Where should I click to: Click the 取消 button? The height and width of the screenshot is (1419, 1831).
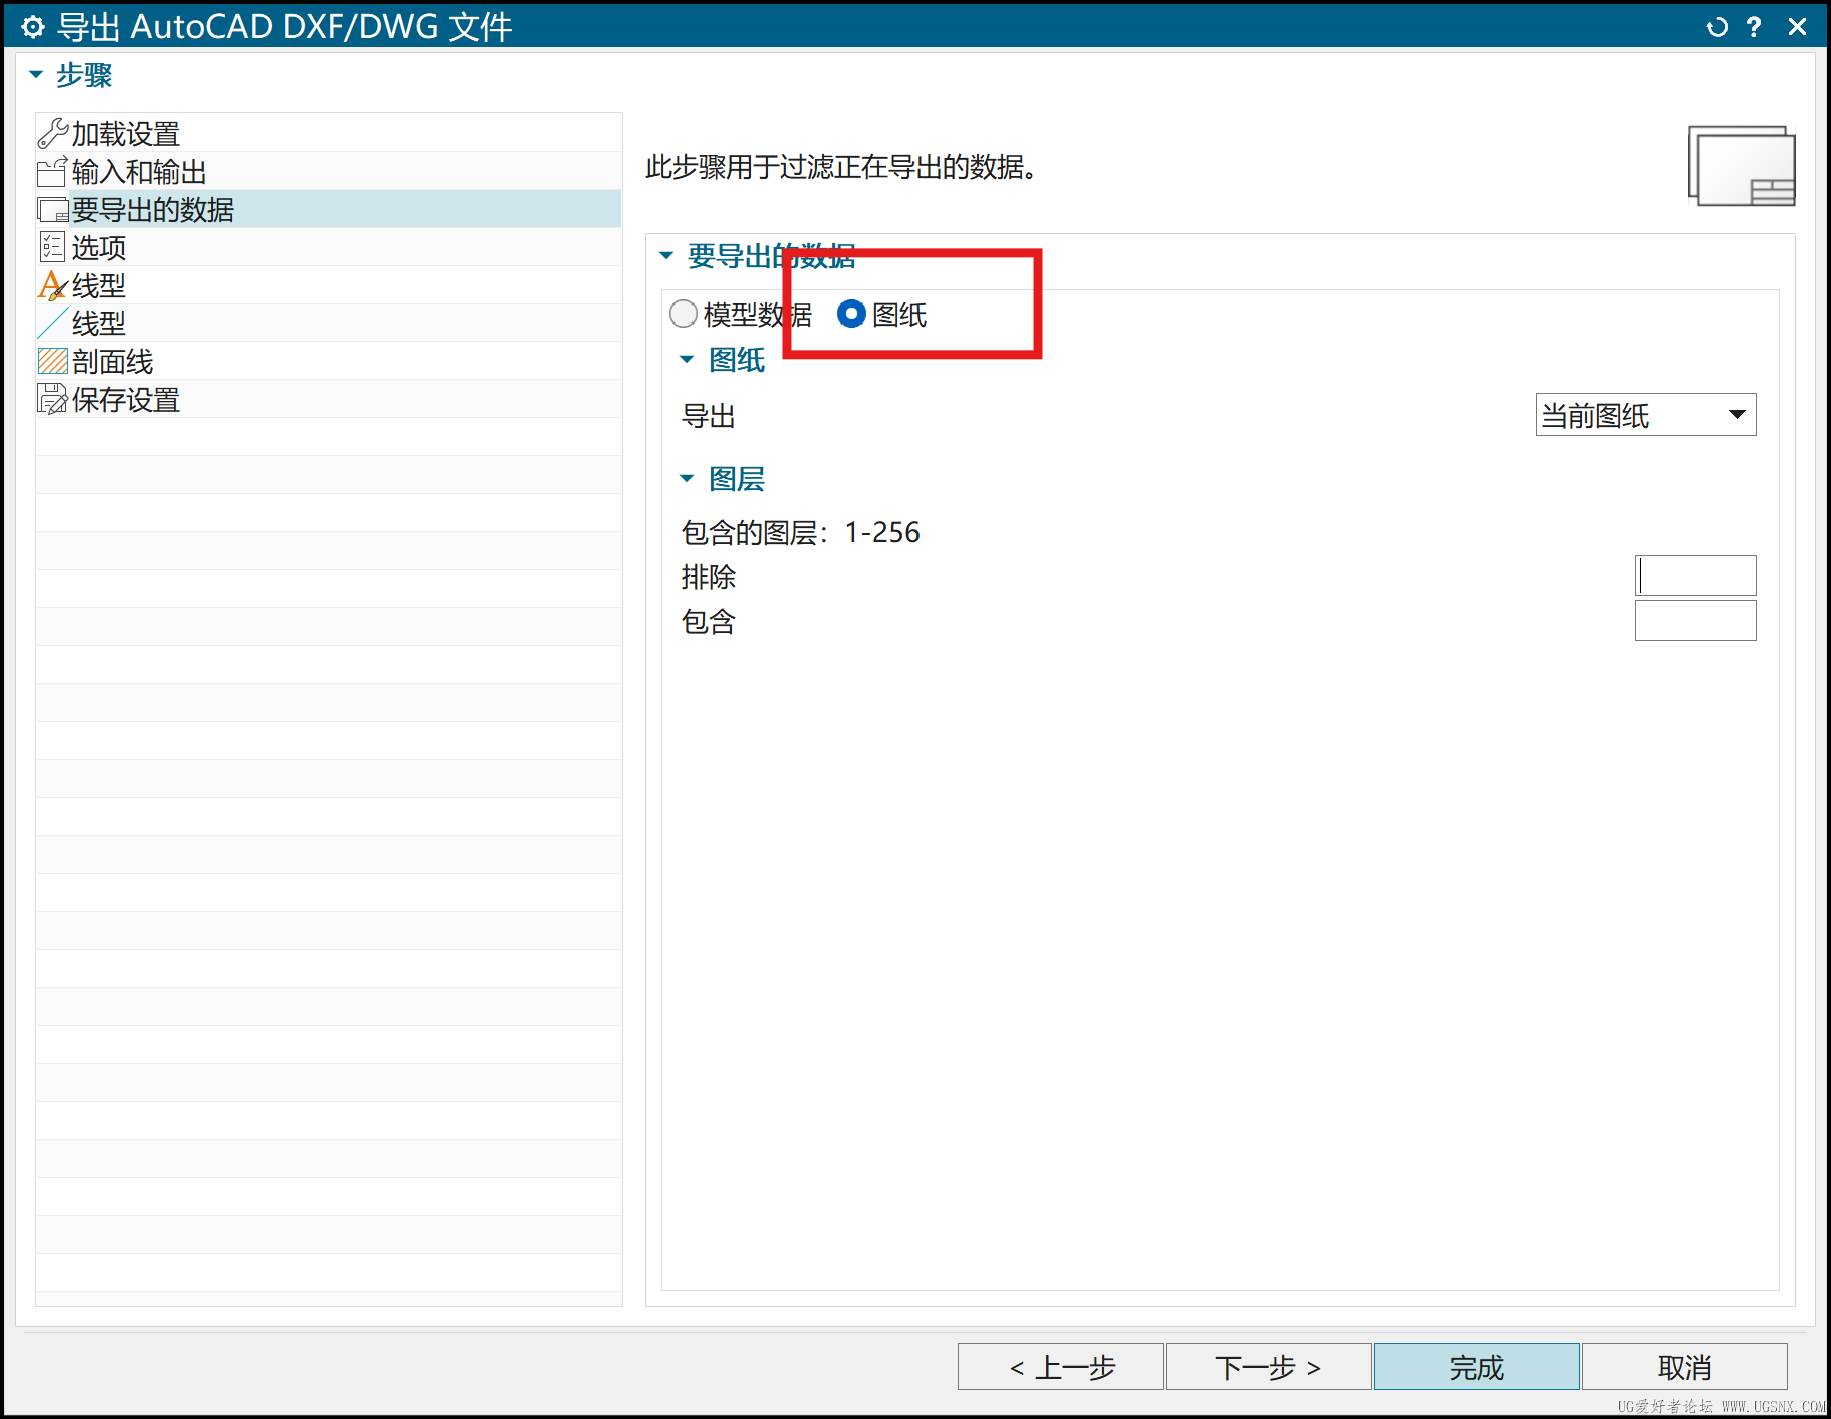[x=1684, y=1367]
